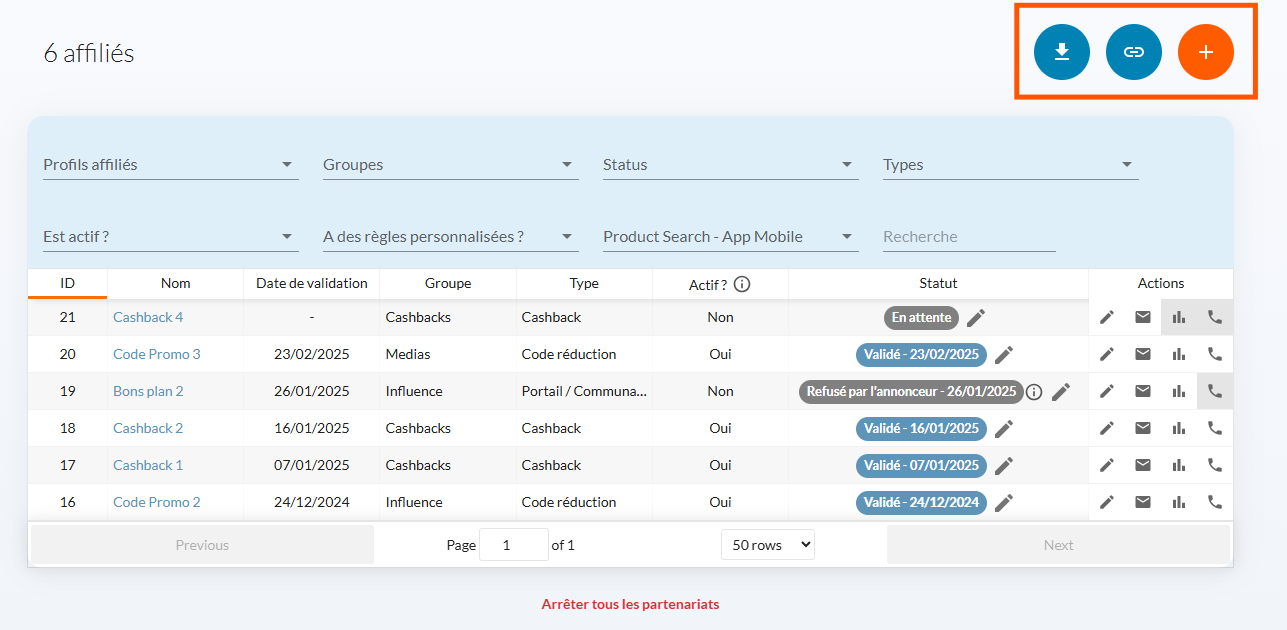Expand 'A des règles personnalisées ?' dropdown
The width and height of the screenshot is (1287, 630).
tap(451, 237)
